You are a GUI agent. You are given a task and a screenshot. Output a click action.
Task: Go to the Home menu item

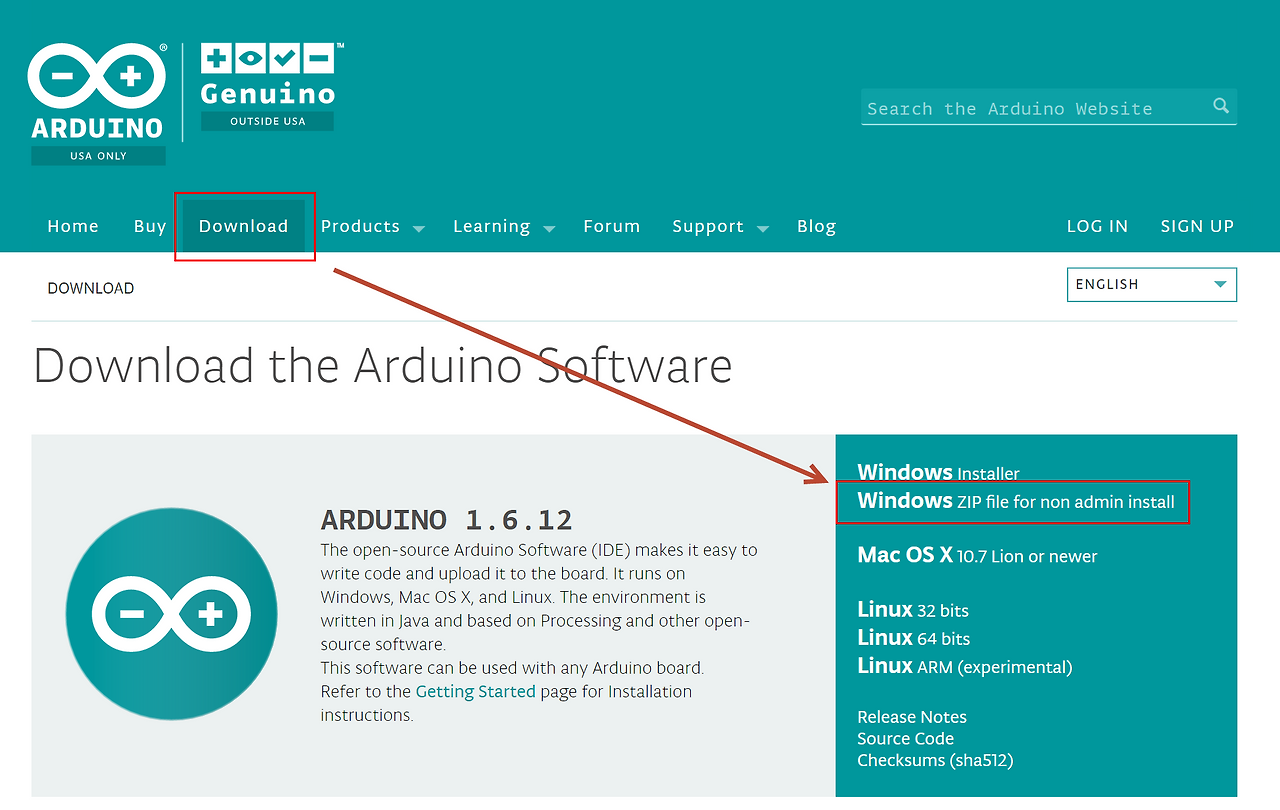click(73, 226)
